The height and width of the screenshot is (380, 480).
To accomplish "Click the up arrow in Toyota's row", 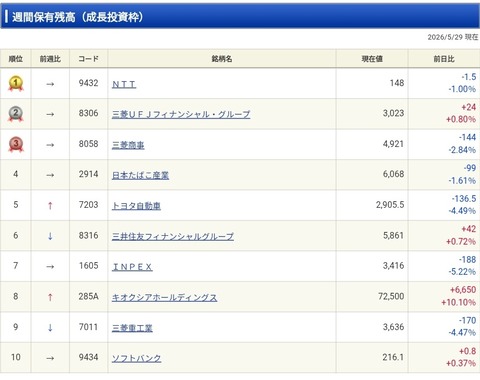I will click(x=50, y=205).
